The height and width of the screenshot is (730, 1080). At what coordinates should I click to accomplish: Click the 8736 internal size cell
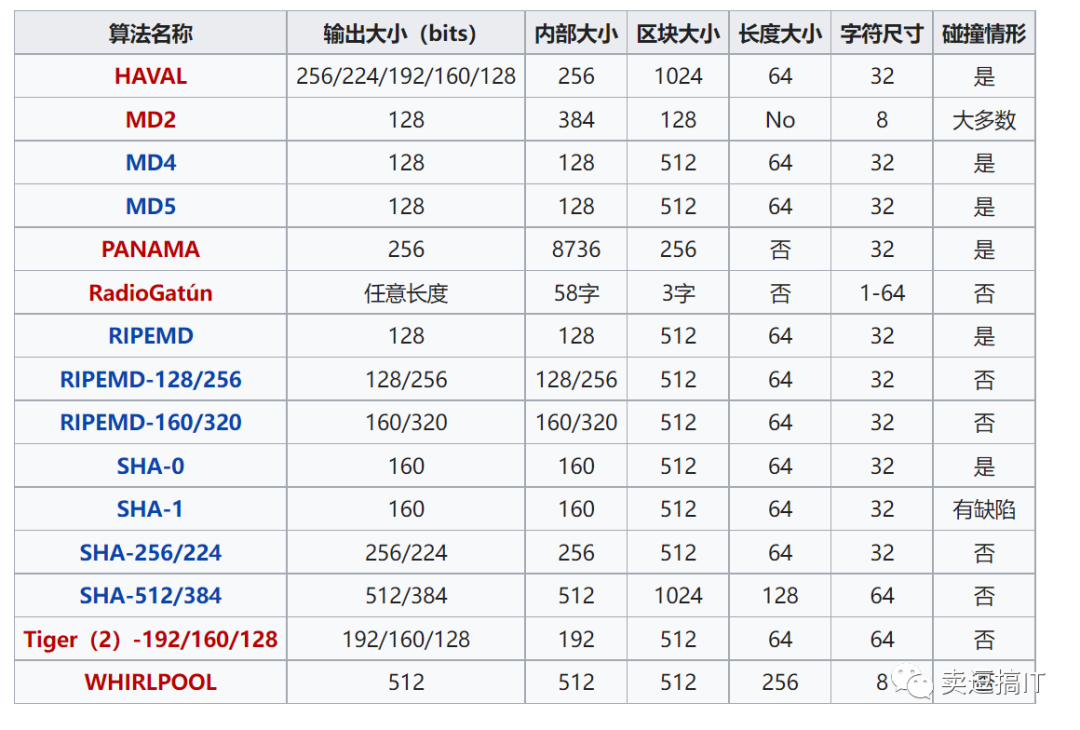(576, 249)
